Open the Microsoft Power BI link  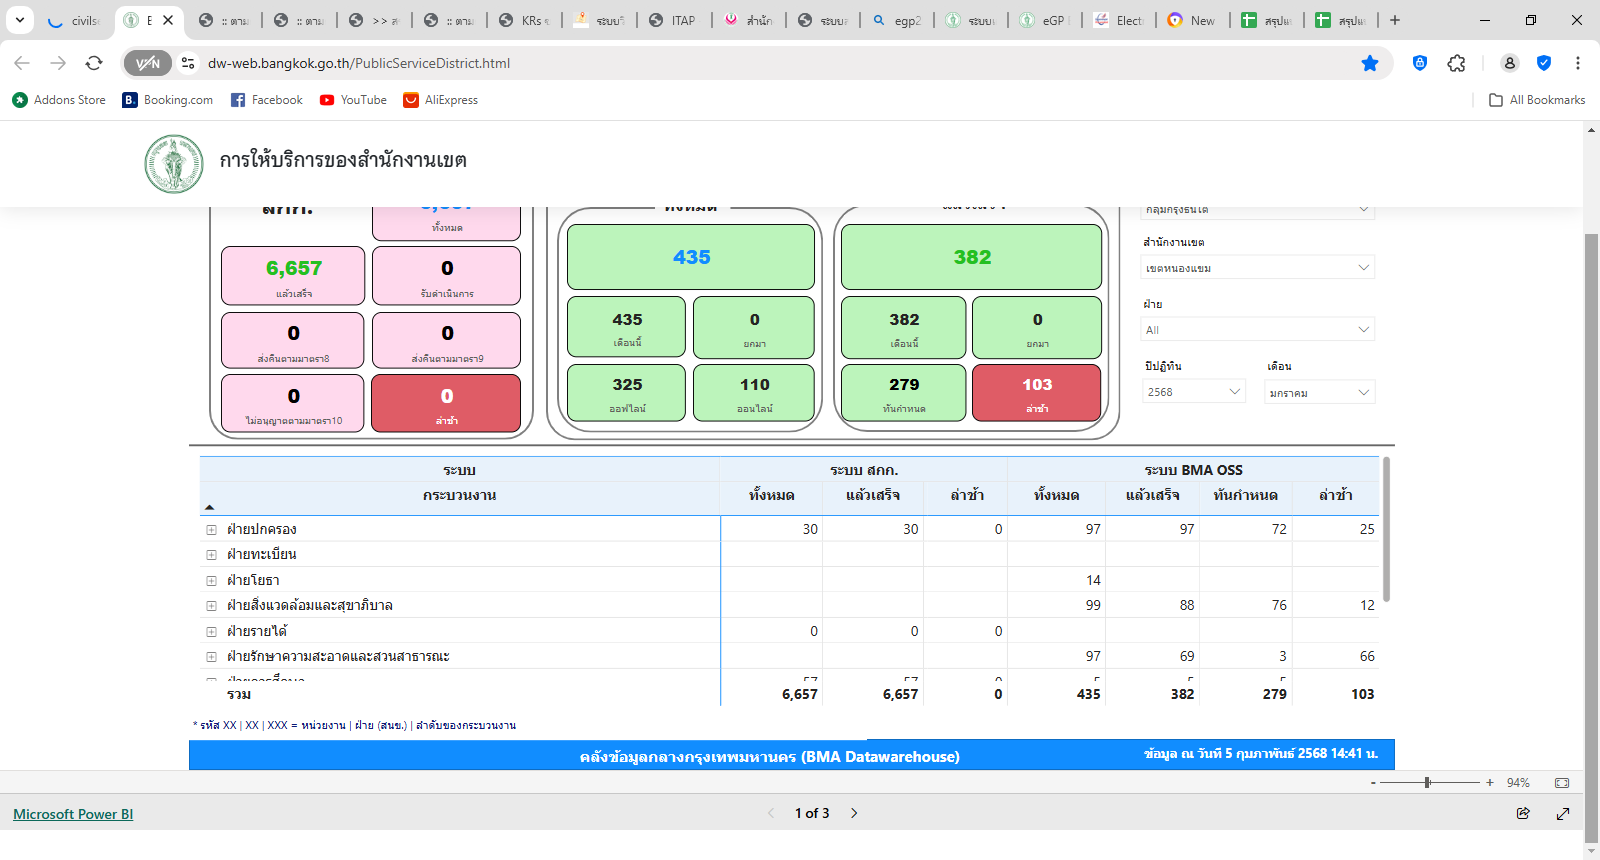pyautogui.click(x=73, y=814)
